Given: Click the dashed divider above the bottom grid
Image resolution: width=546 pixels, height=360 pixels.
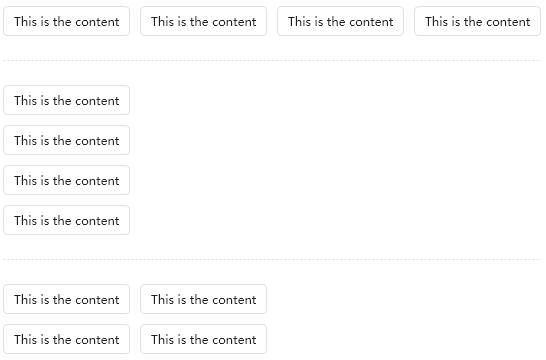Looking at the screenshot, I should pos(272,259).
